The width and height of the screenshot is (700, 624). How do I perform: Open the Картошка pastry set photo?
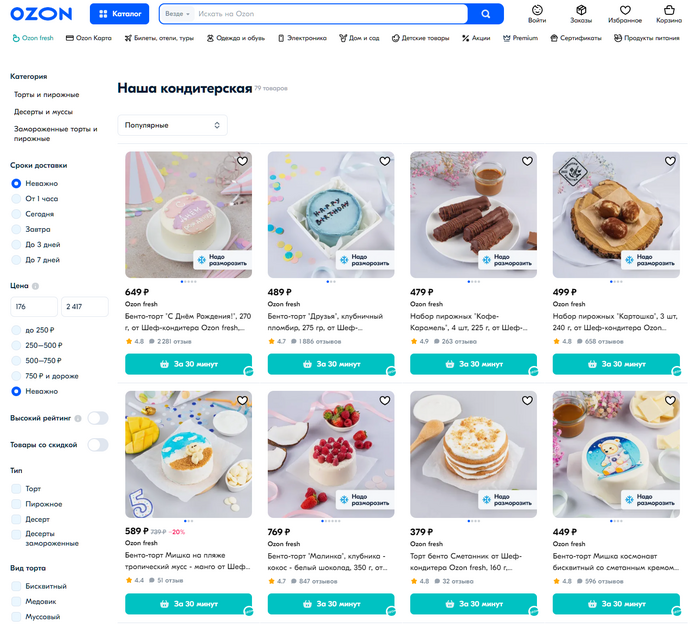(616, 215)
